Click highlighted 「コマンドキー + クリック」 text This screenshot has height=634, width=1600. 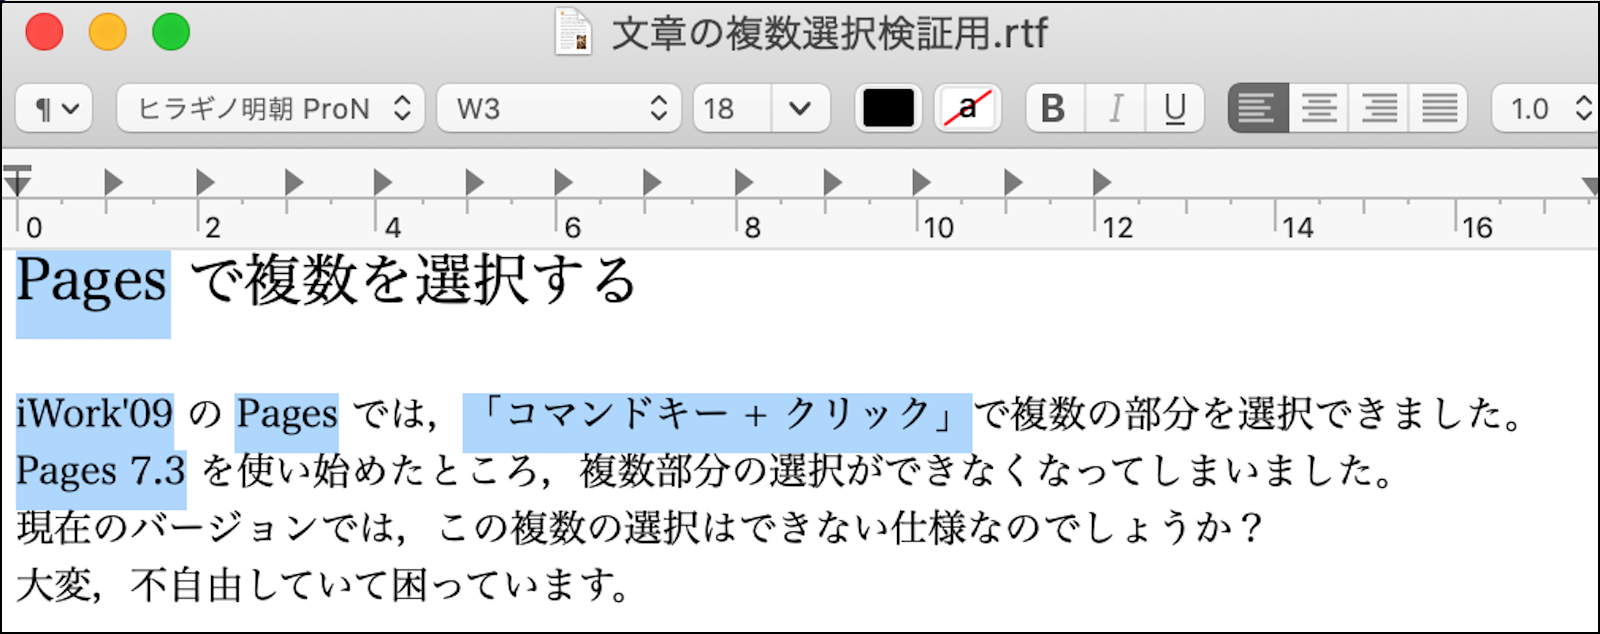(717, 413)
